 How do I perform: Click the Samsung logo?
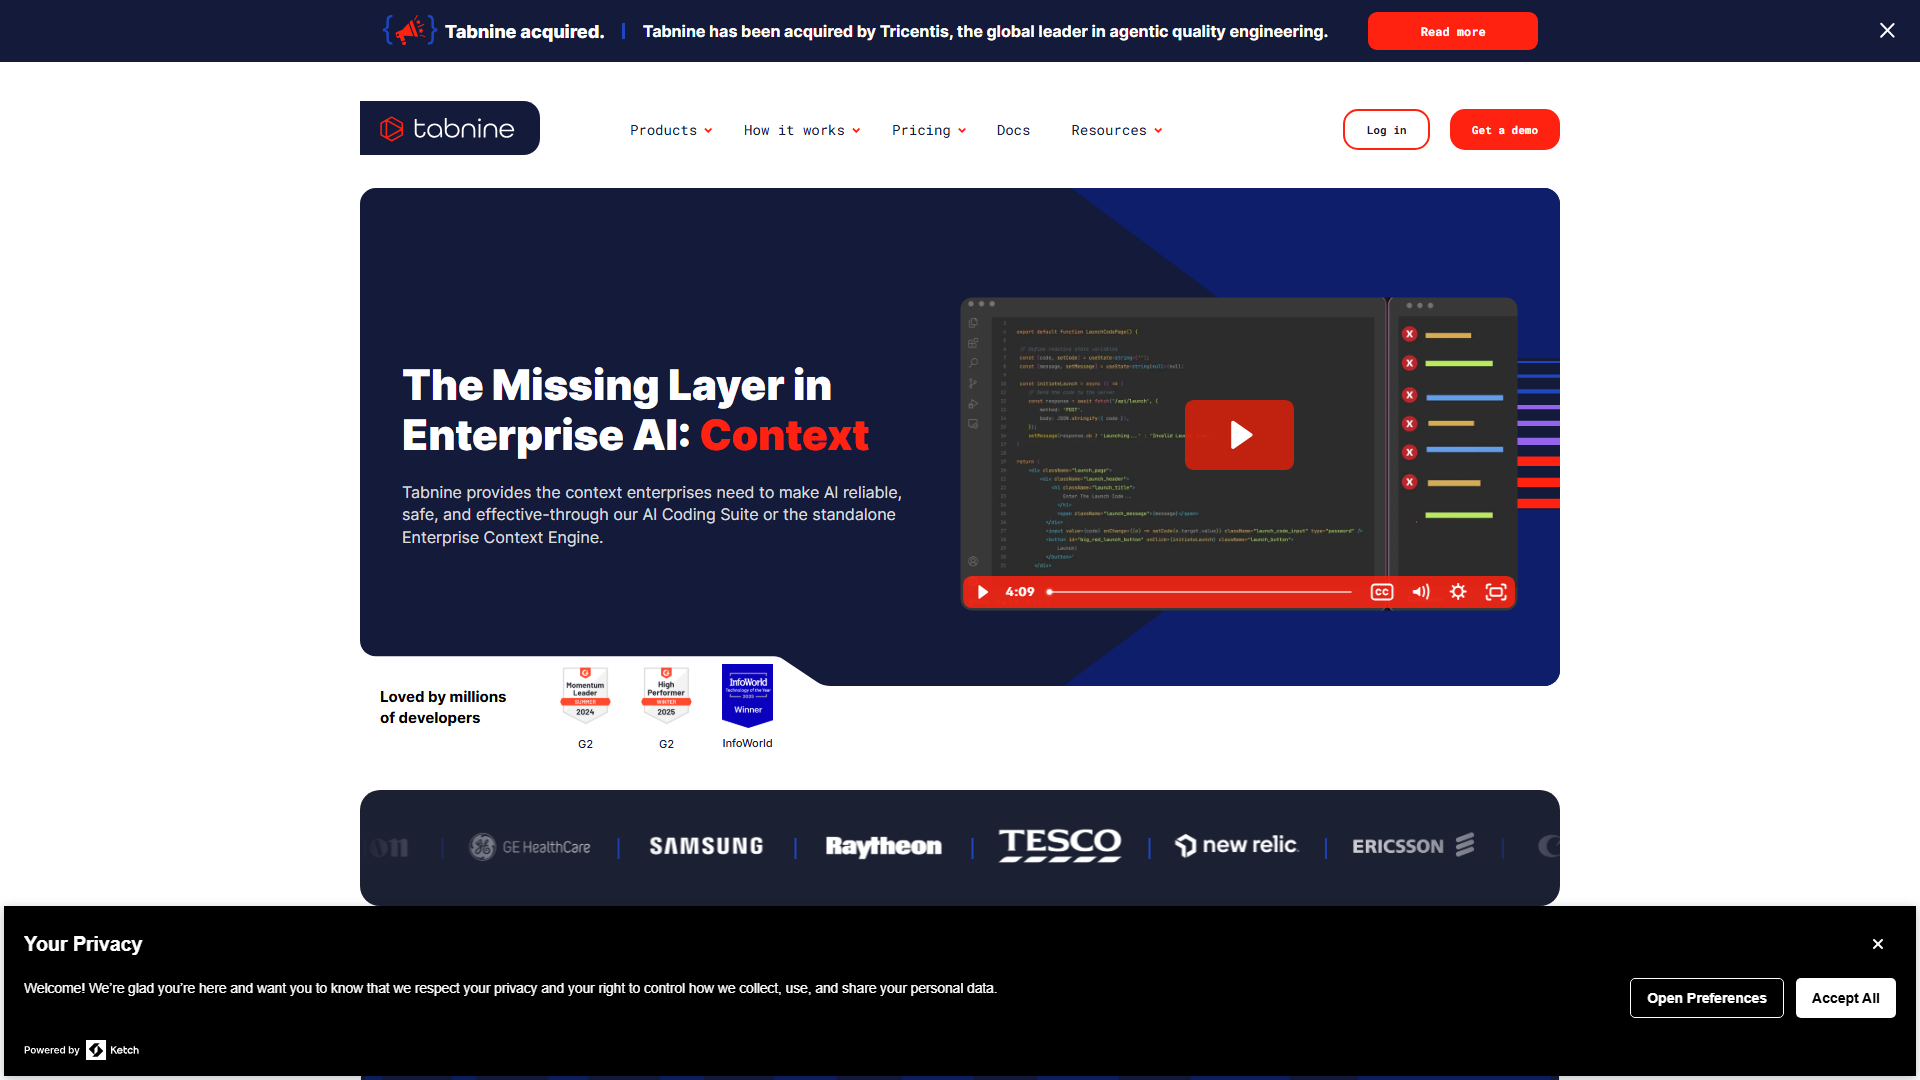coord(706,847)
